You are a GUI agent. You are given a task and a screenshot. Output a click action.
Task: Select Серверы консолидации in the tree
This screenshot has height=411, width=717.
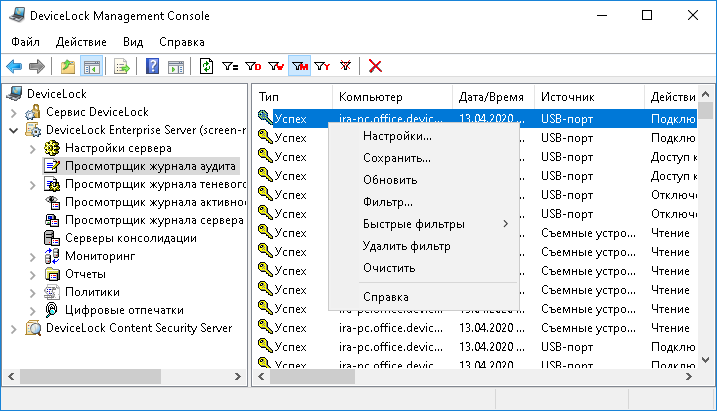pyautogui.click(x=130, y=238)
